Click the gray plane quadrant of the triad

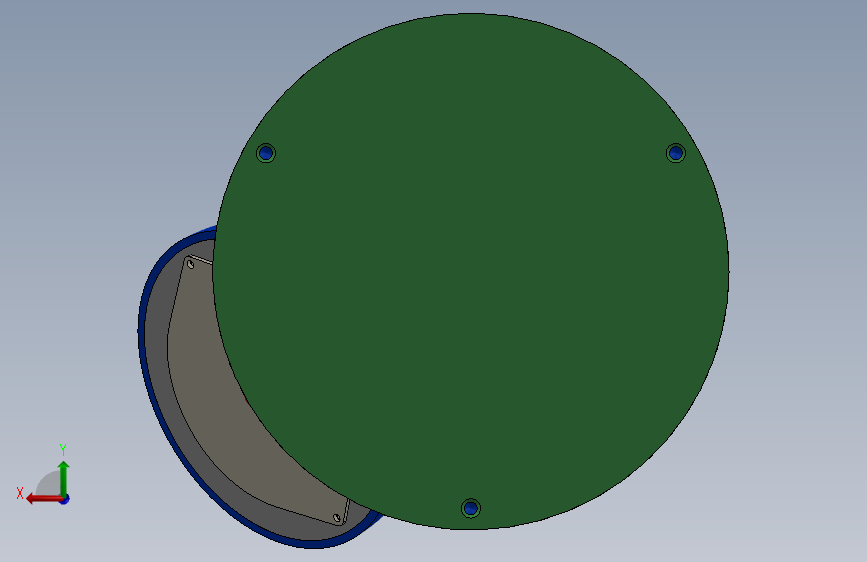(48, 484)
